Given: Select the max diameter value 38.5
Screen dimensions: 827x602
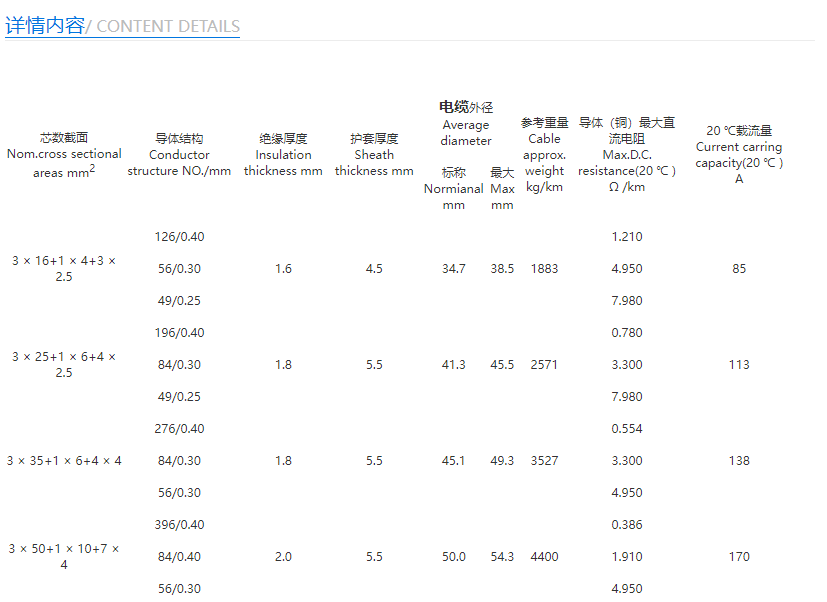Looking at the screenshot, I should point(502,269).
